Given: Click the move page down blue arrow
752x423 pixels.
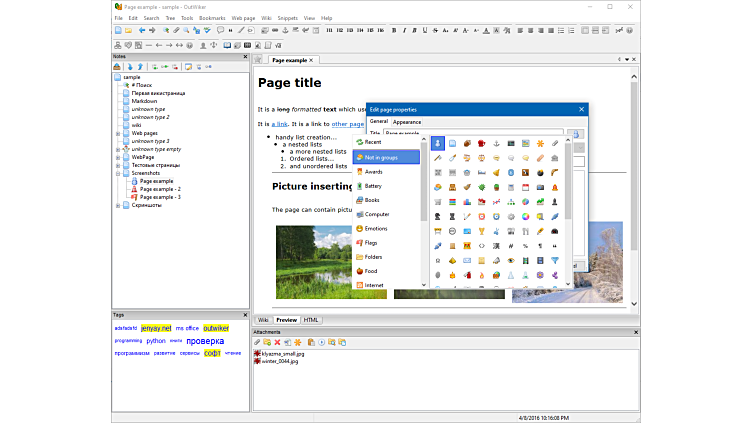Looking at the screenshot, I should (x=130, y=67).
